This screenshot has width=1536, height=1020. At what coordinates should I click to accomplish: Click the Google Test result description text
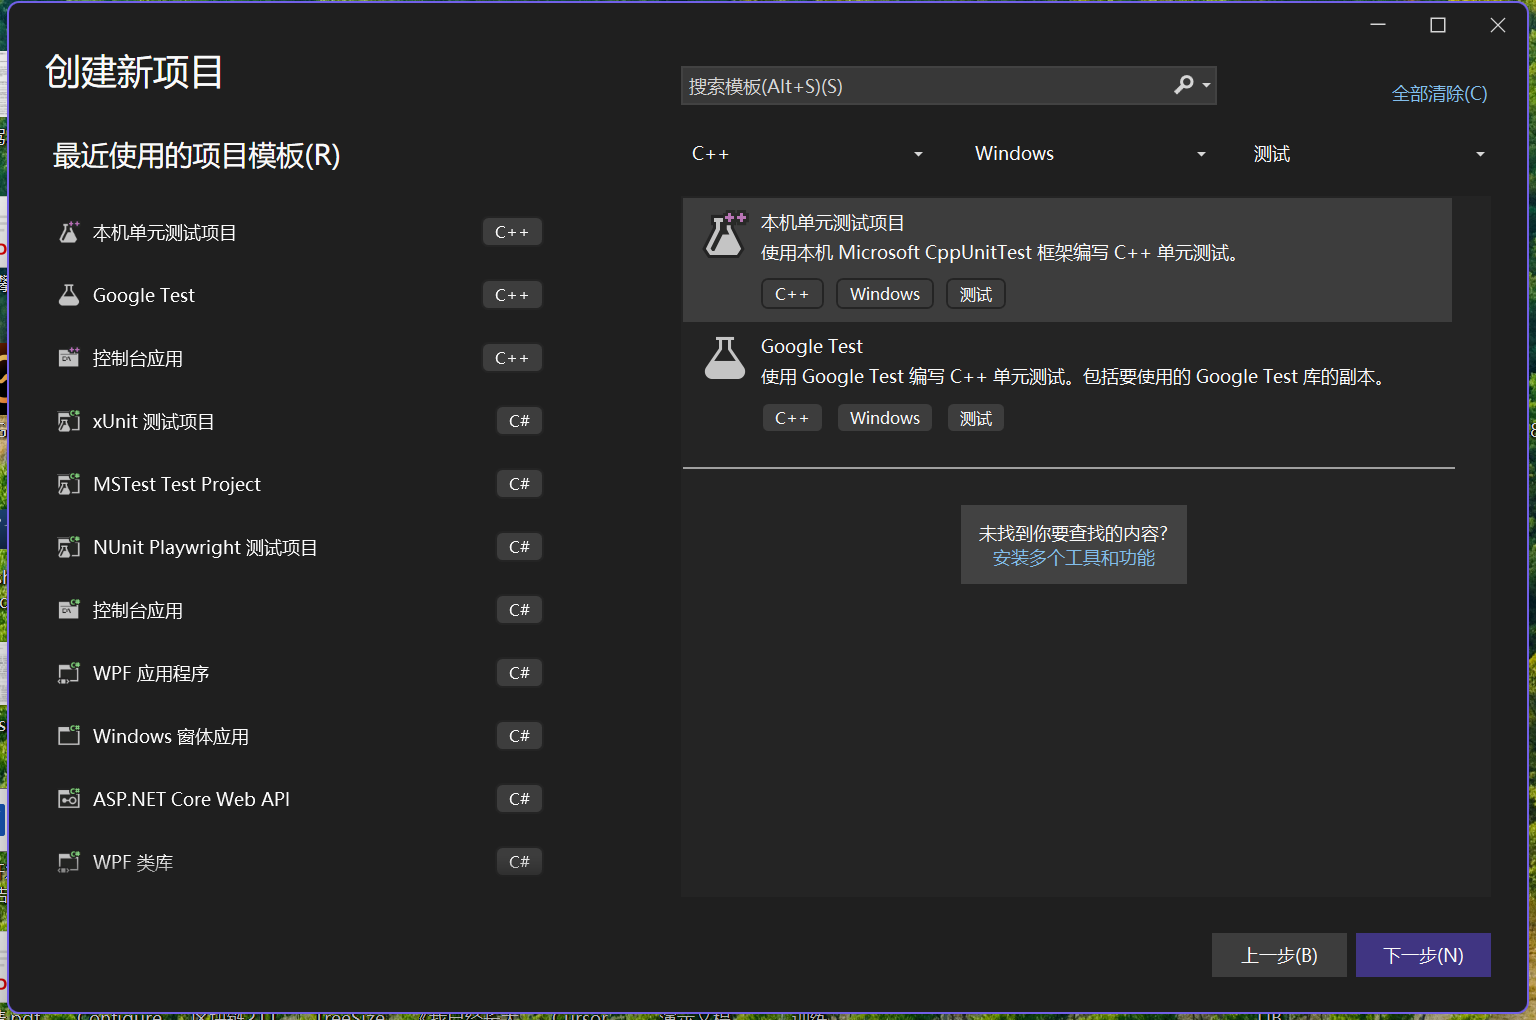tap(1075, 377)
